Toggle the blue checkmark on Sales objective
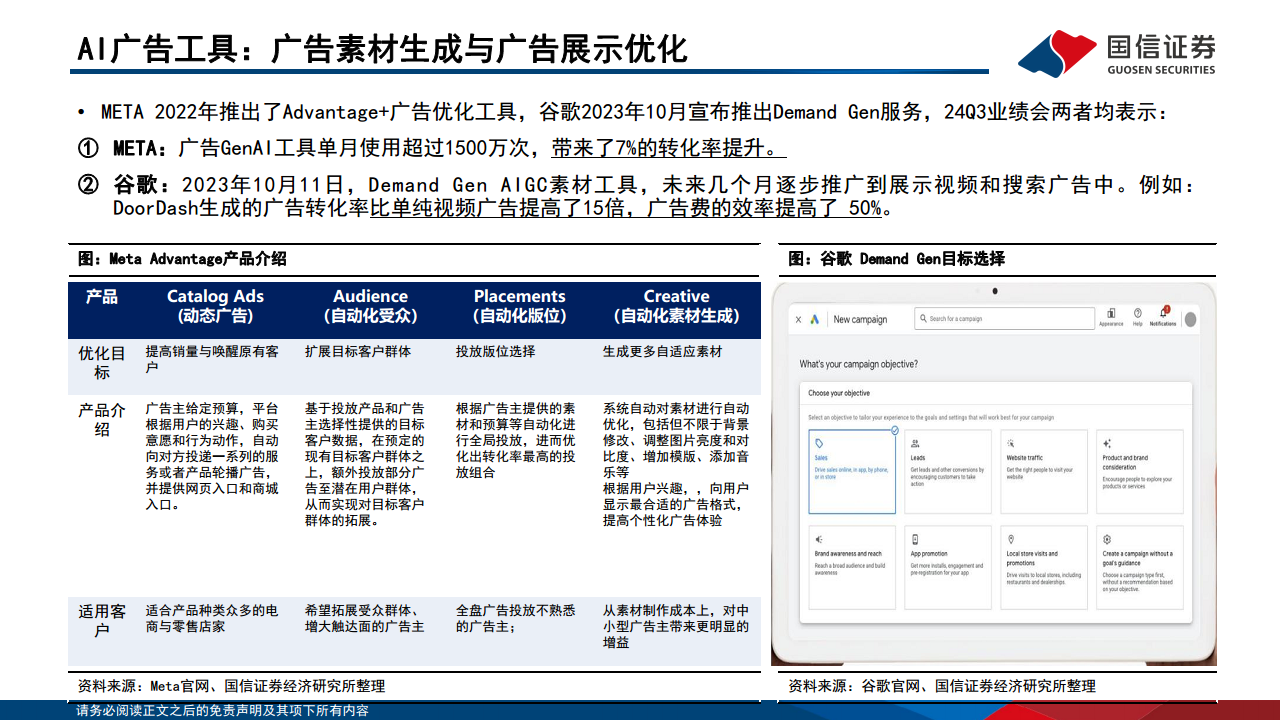The height and width of the screenshot is (720, 1280). click(894, 431)
